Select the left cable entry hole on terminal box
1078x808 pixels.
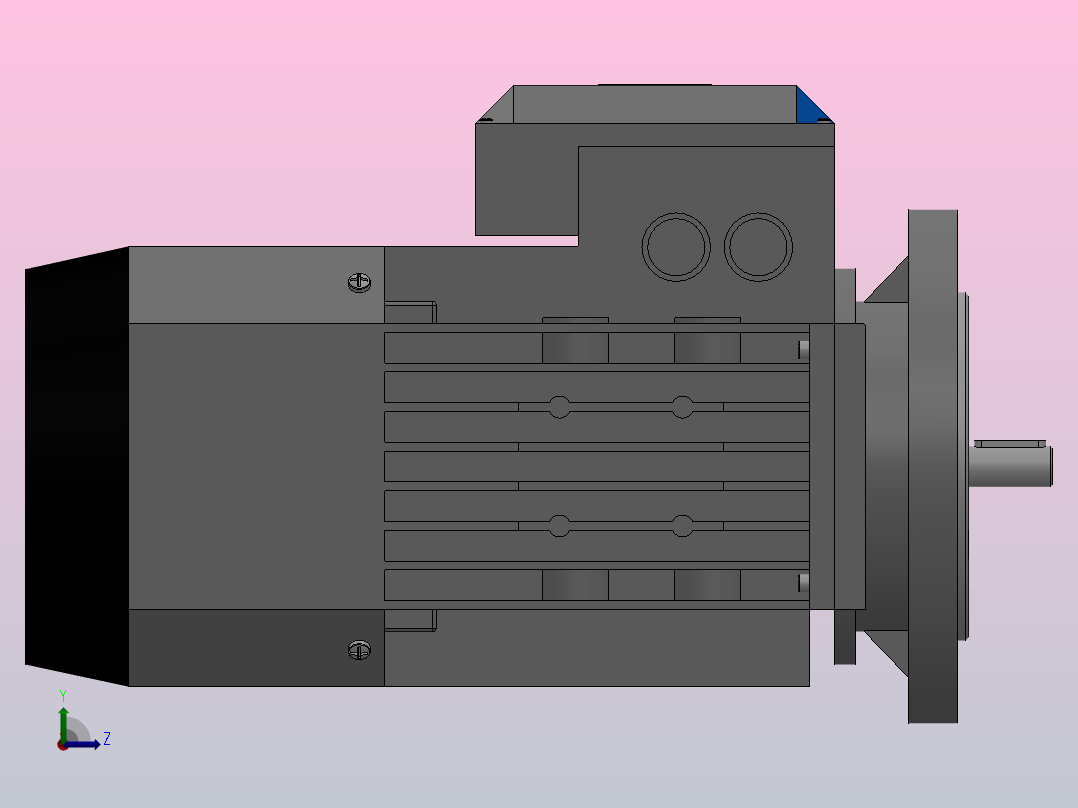[676, 247]
